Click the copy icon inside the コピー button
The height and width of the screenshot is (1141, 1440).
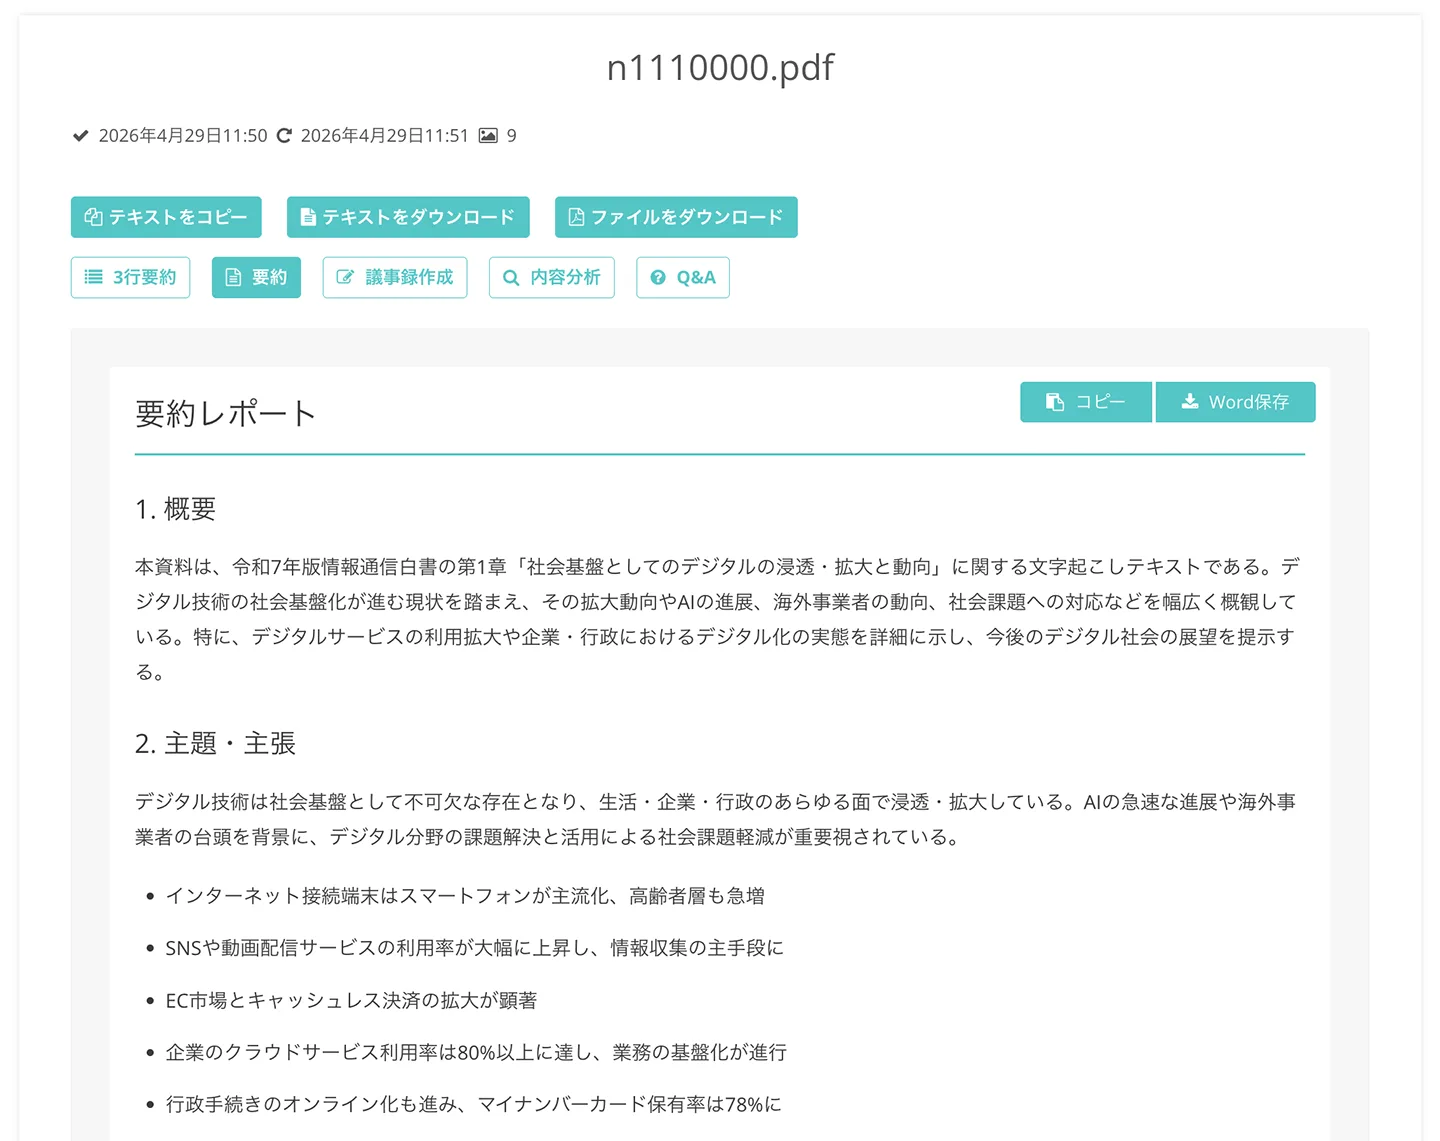point(1053,401)
